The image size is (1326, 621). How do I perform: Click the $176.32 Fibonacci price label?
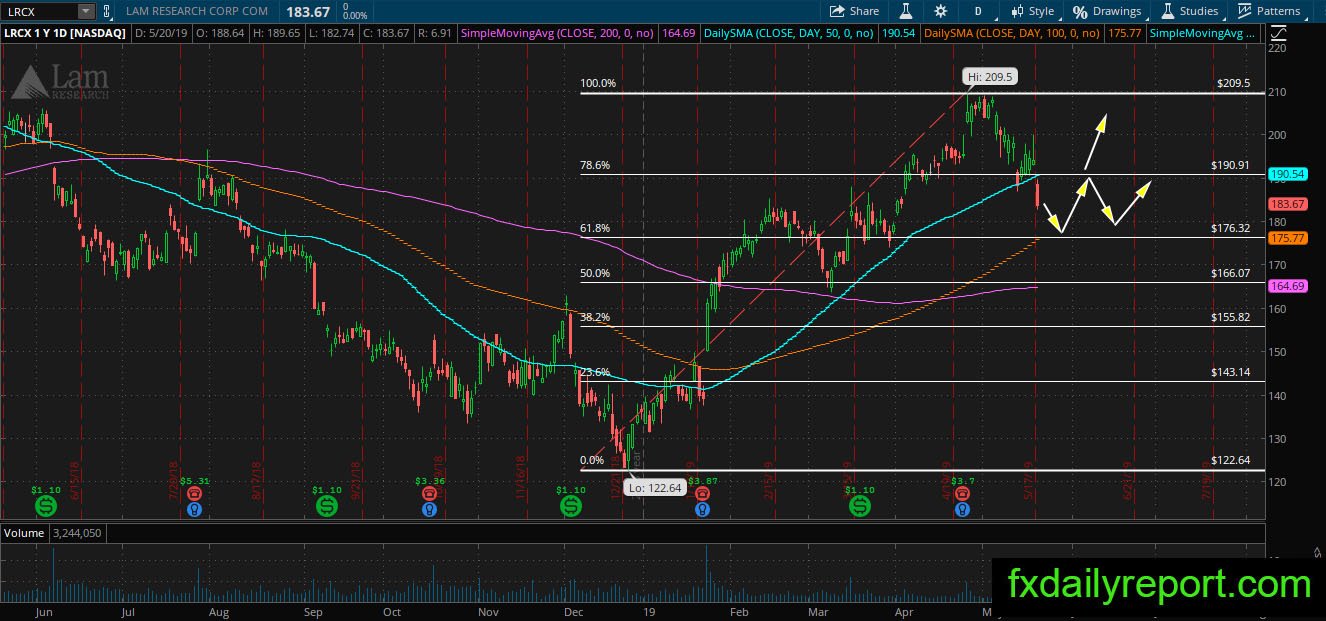[1233, 229]
